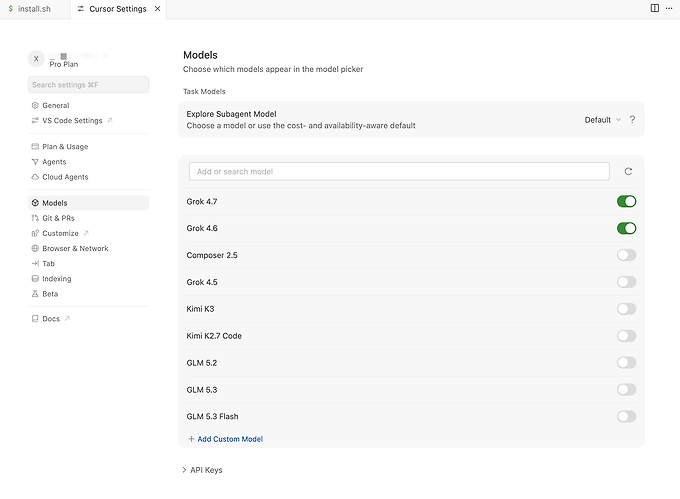680x499 pixels.
Task: Focus the Add or search model field
Action: click(399, 172)
